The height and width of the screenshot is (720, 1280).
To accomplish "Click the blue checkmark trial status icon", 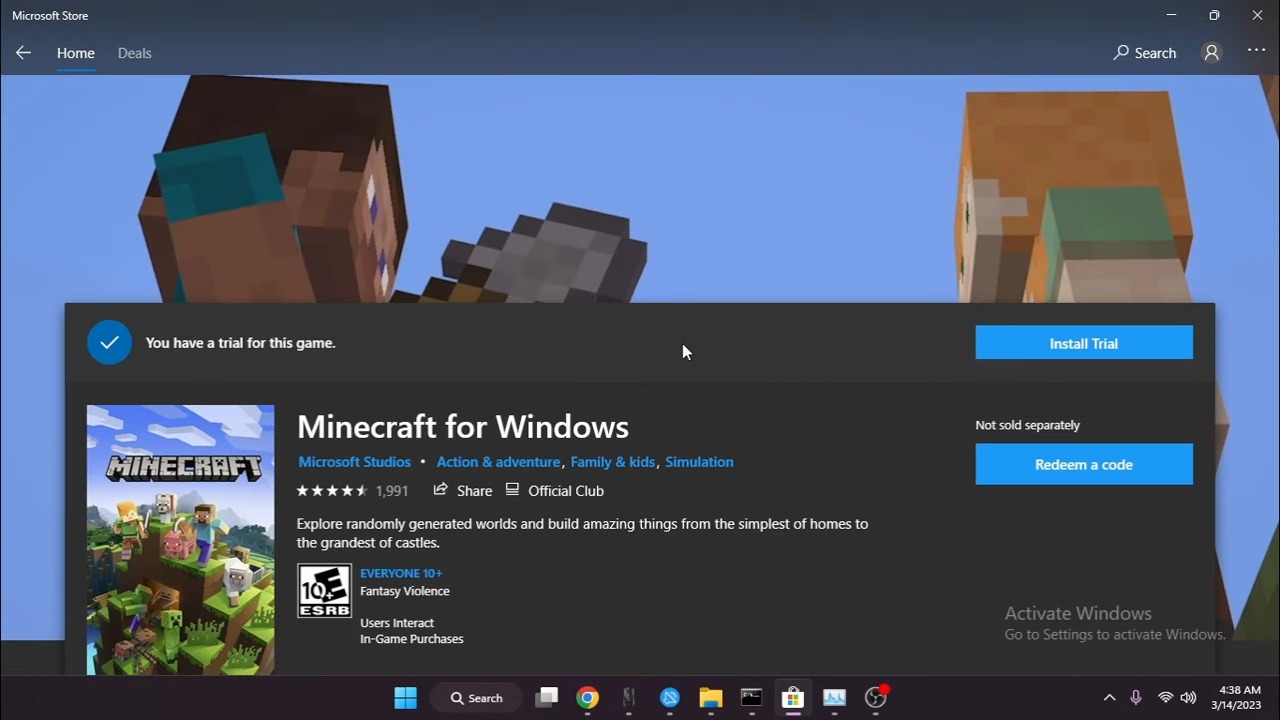I will (x=109, y=343).
